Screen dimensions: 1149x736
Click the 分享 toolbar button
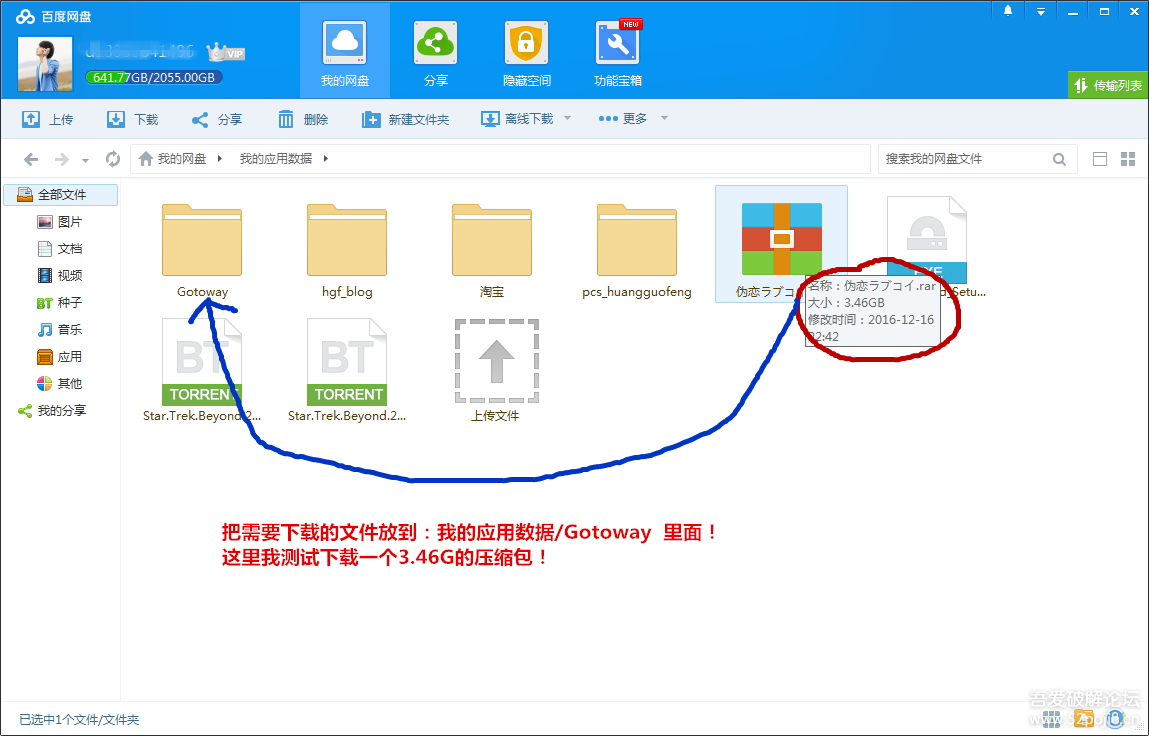[217, 119]
